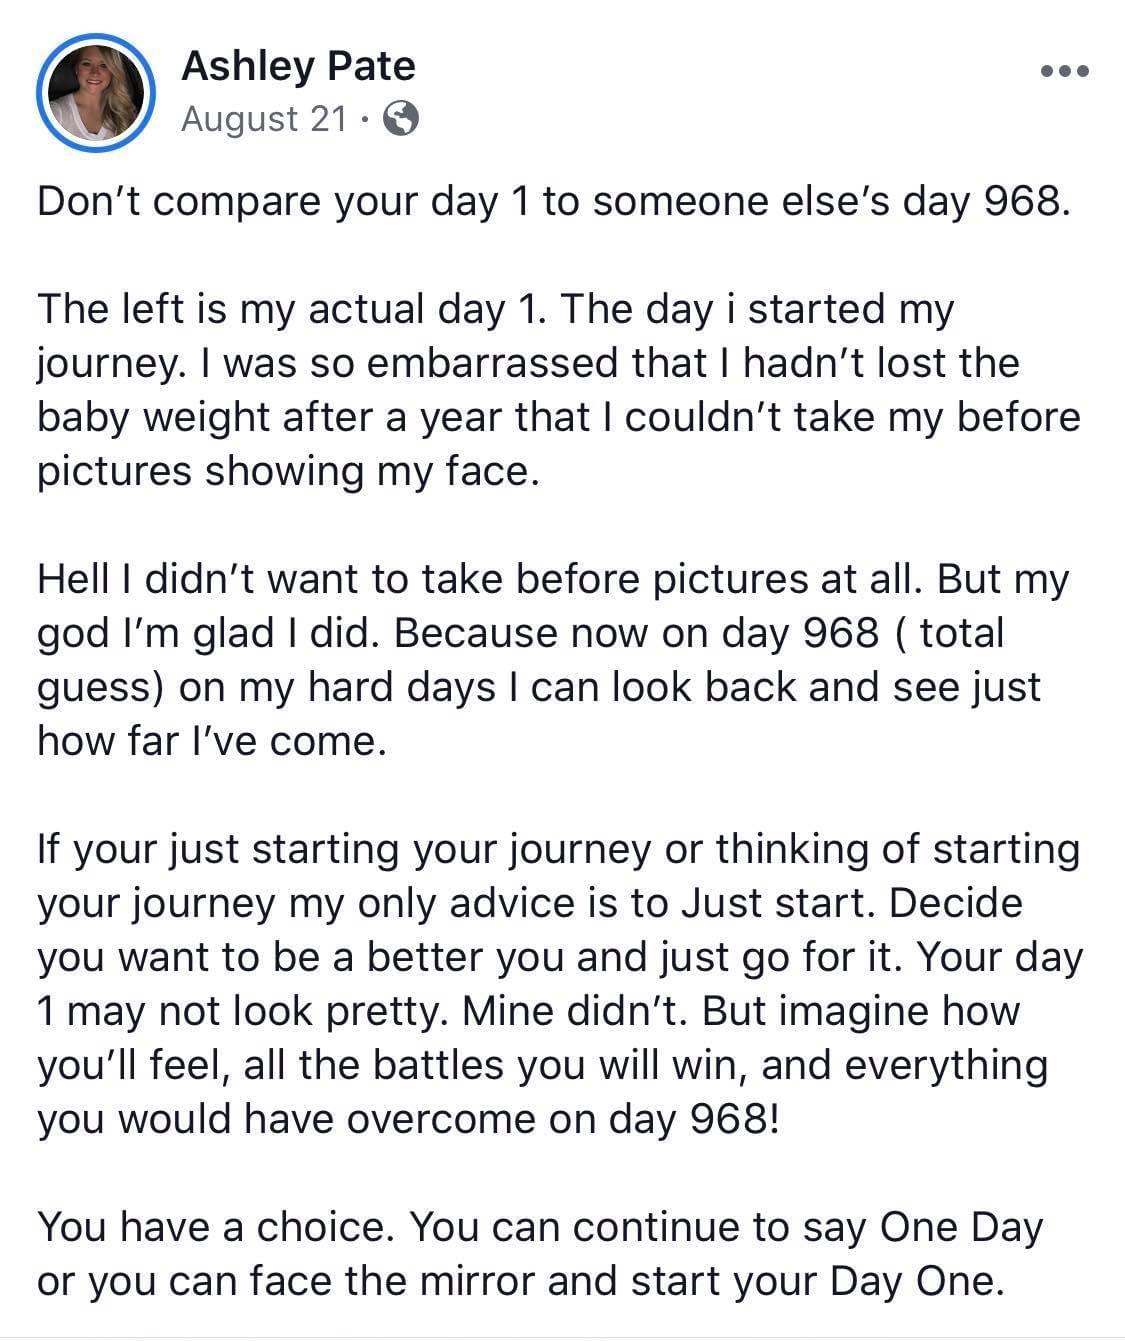1125x1341 pixels.
Task: Click the line "Don't compare your day 1"
Action: (555, 201)
